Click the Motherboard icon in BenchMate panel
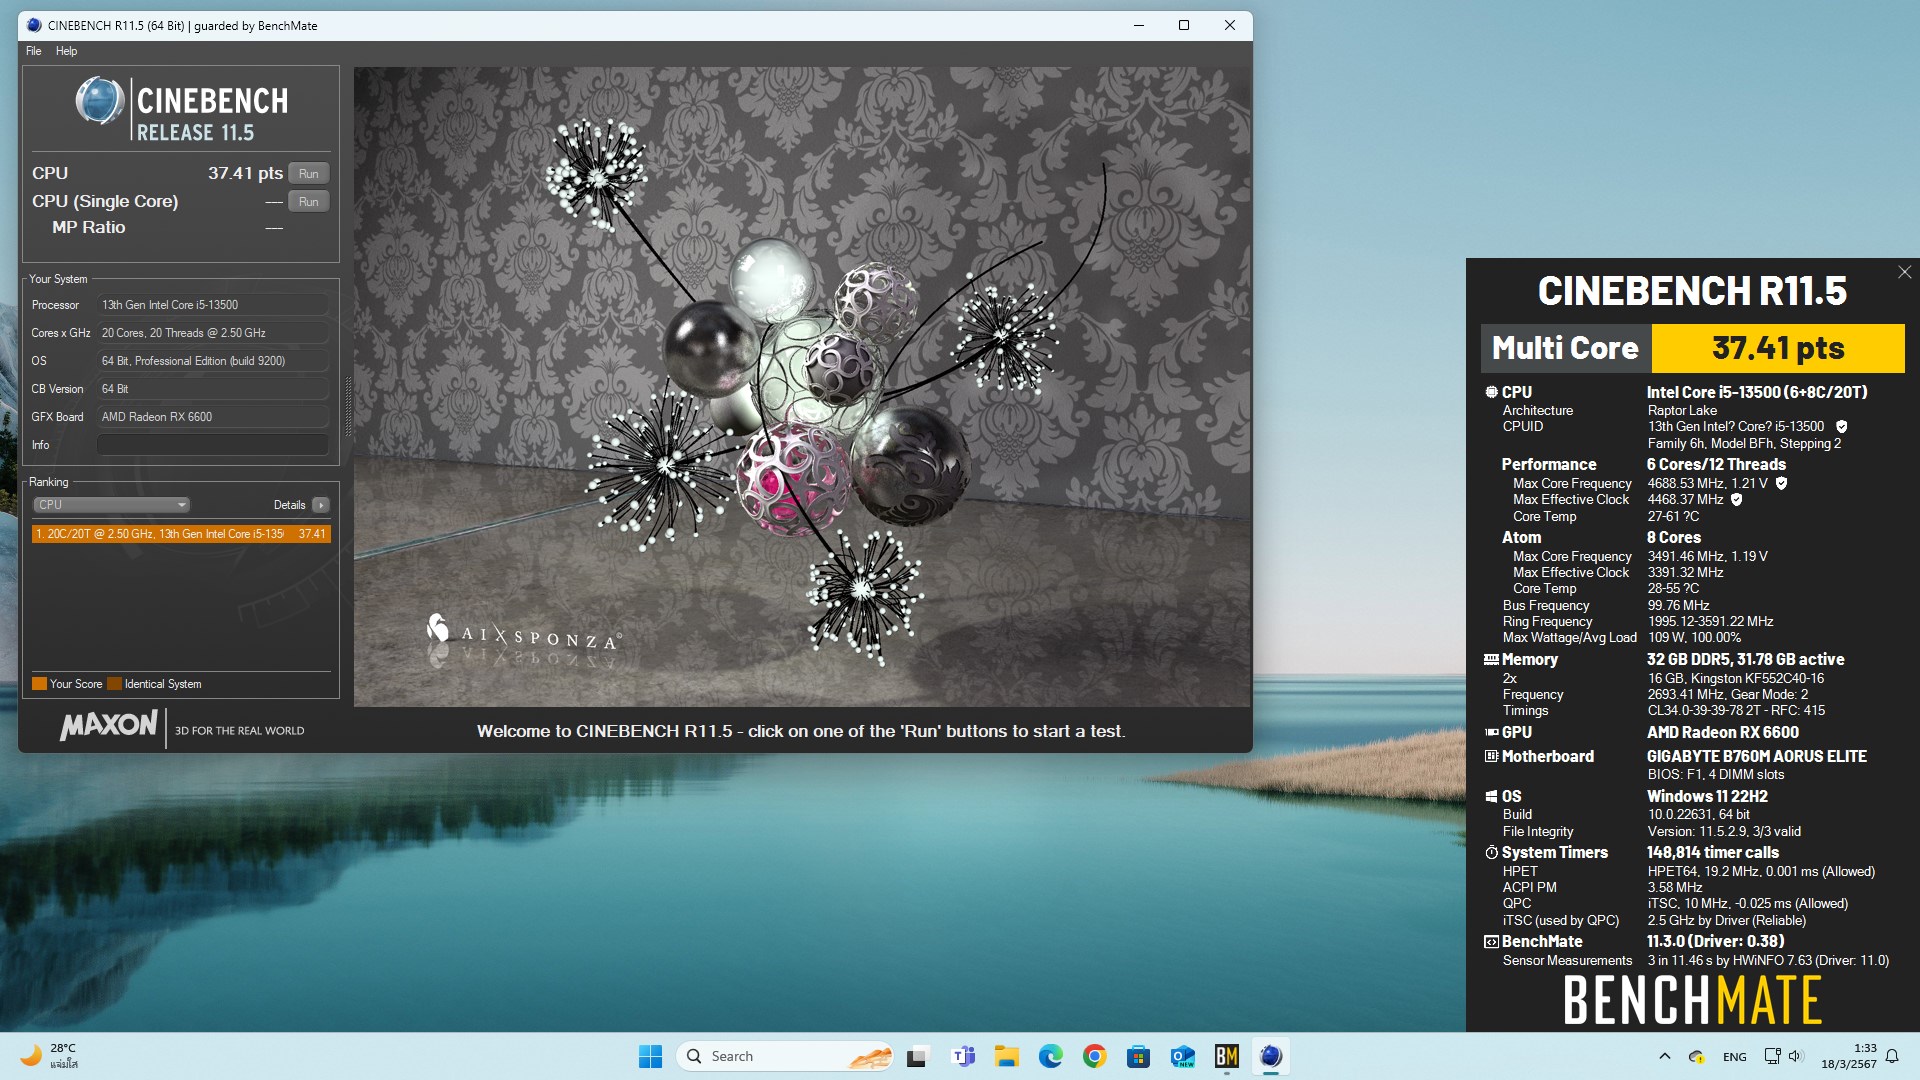Screen dimensions: 1920x1080 click(1491, 756)
